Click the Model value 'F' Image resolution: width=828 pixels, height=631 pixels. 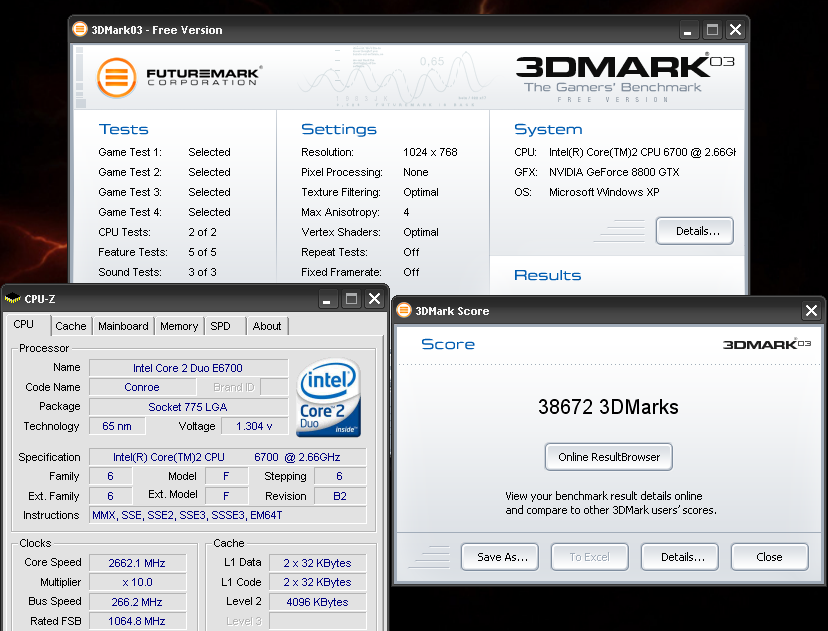coord(227,476)
